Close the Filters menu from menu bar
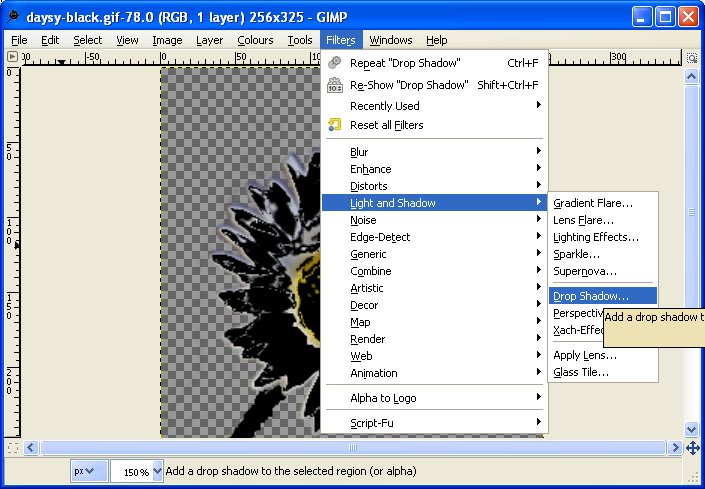This screenshot has width=705, height=489. [341, 40]
